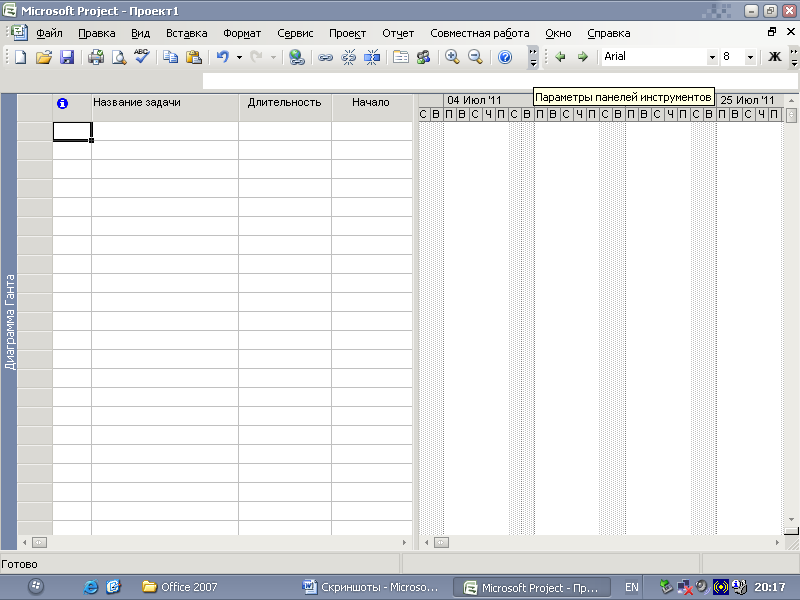The width and height of the screenshot is (800, 600).
Task: Create a new project file
Action: 20,57
